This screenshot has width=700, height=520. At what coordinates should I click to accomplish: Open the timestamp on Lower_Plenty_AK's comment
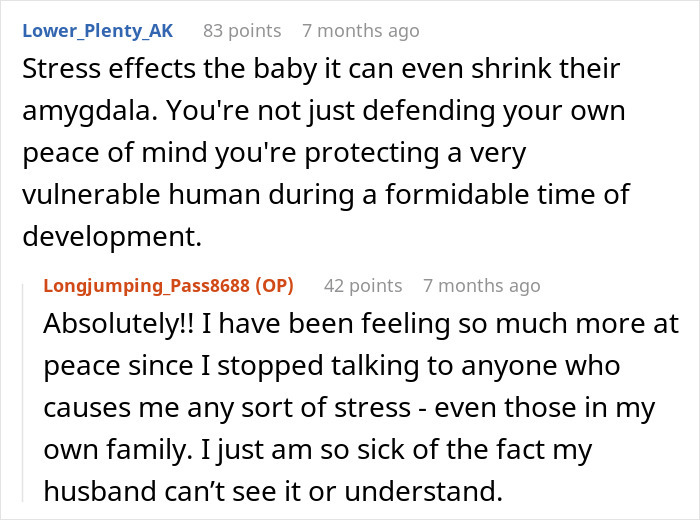point(360,31)
